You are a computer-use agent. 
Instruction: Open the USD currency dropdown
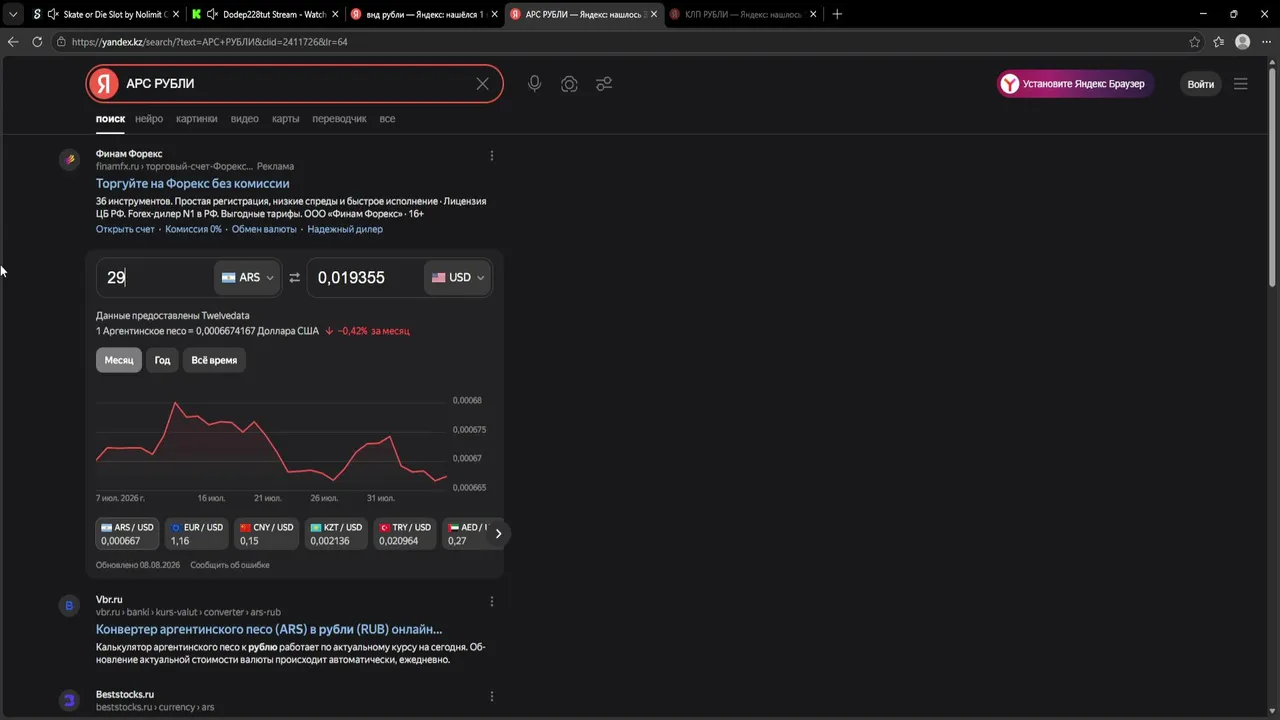coord(458,278)
